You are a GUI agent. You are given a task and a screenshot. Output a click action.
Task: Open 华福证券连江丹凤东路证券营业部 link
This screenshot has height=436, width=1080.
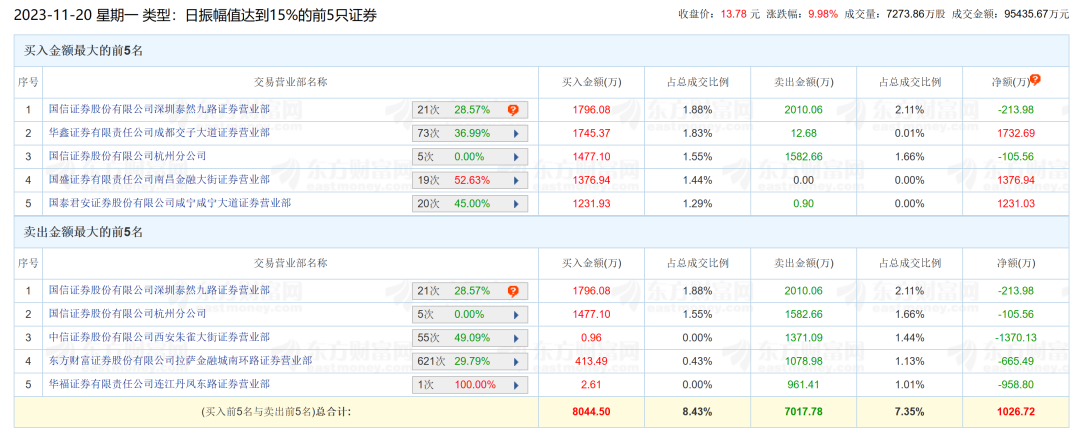pos(159,384)
